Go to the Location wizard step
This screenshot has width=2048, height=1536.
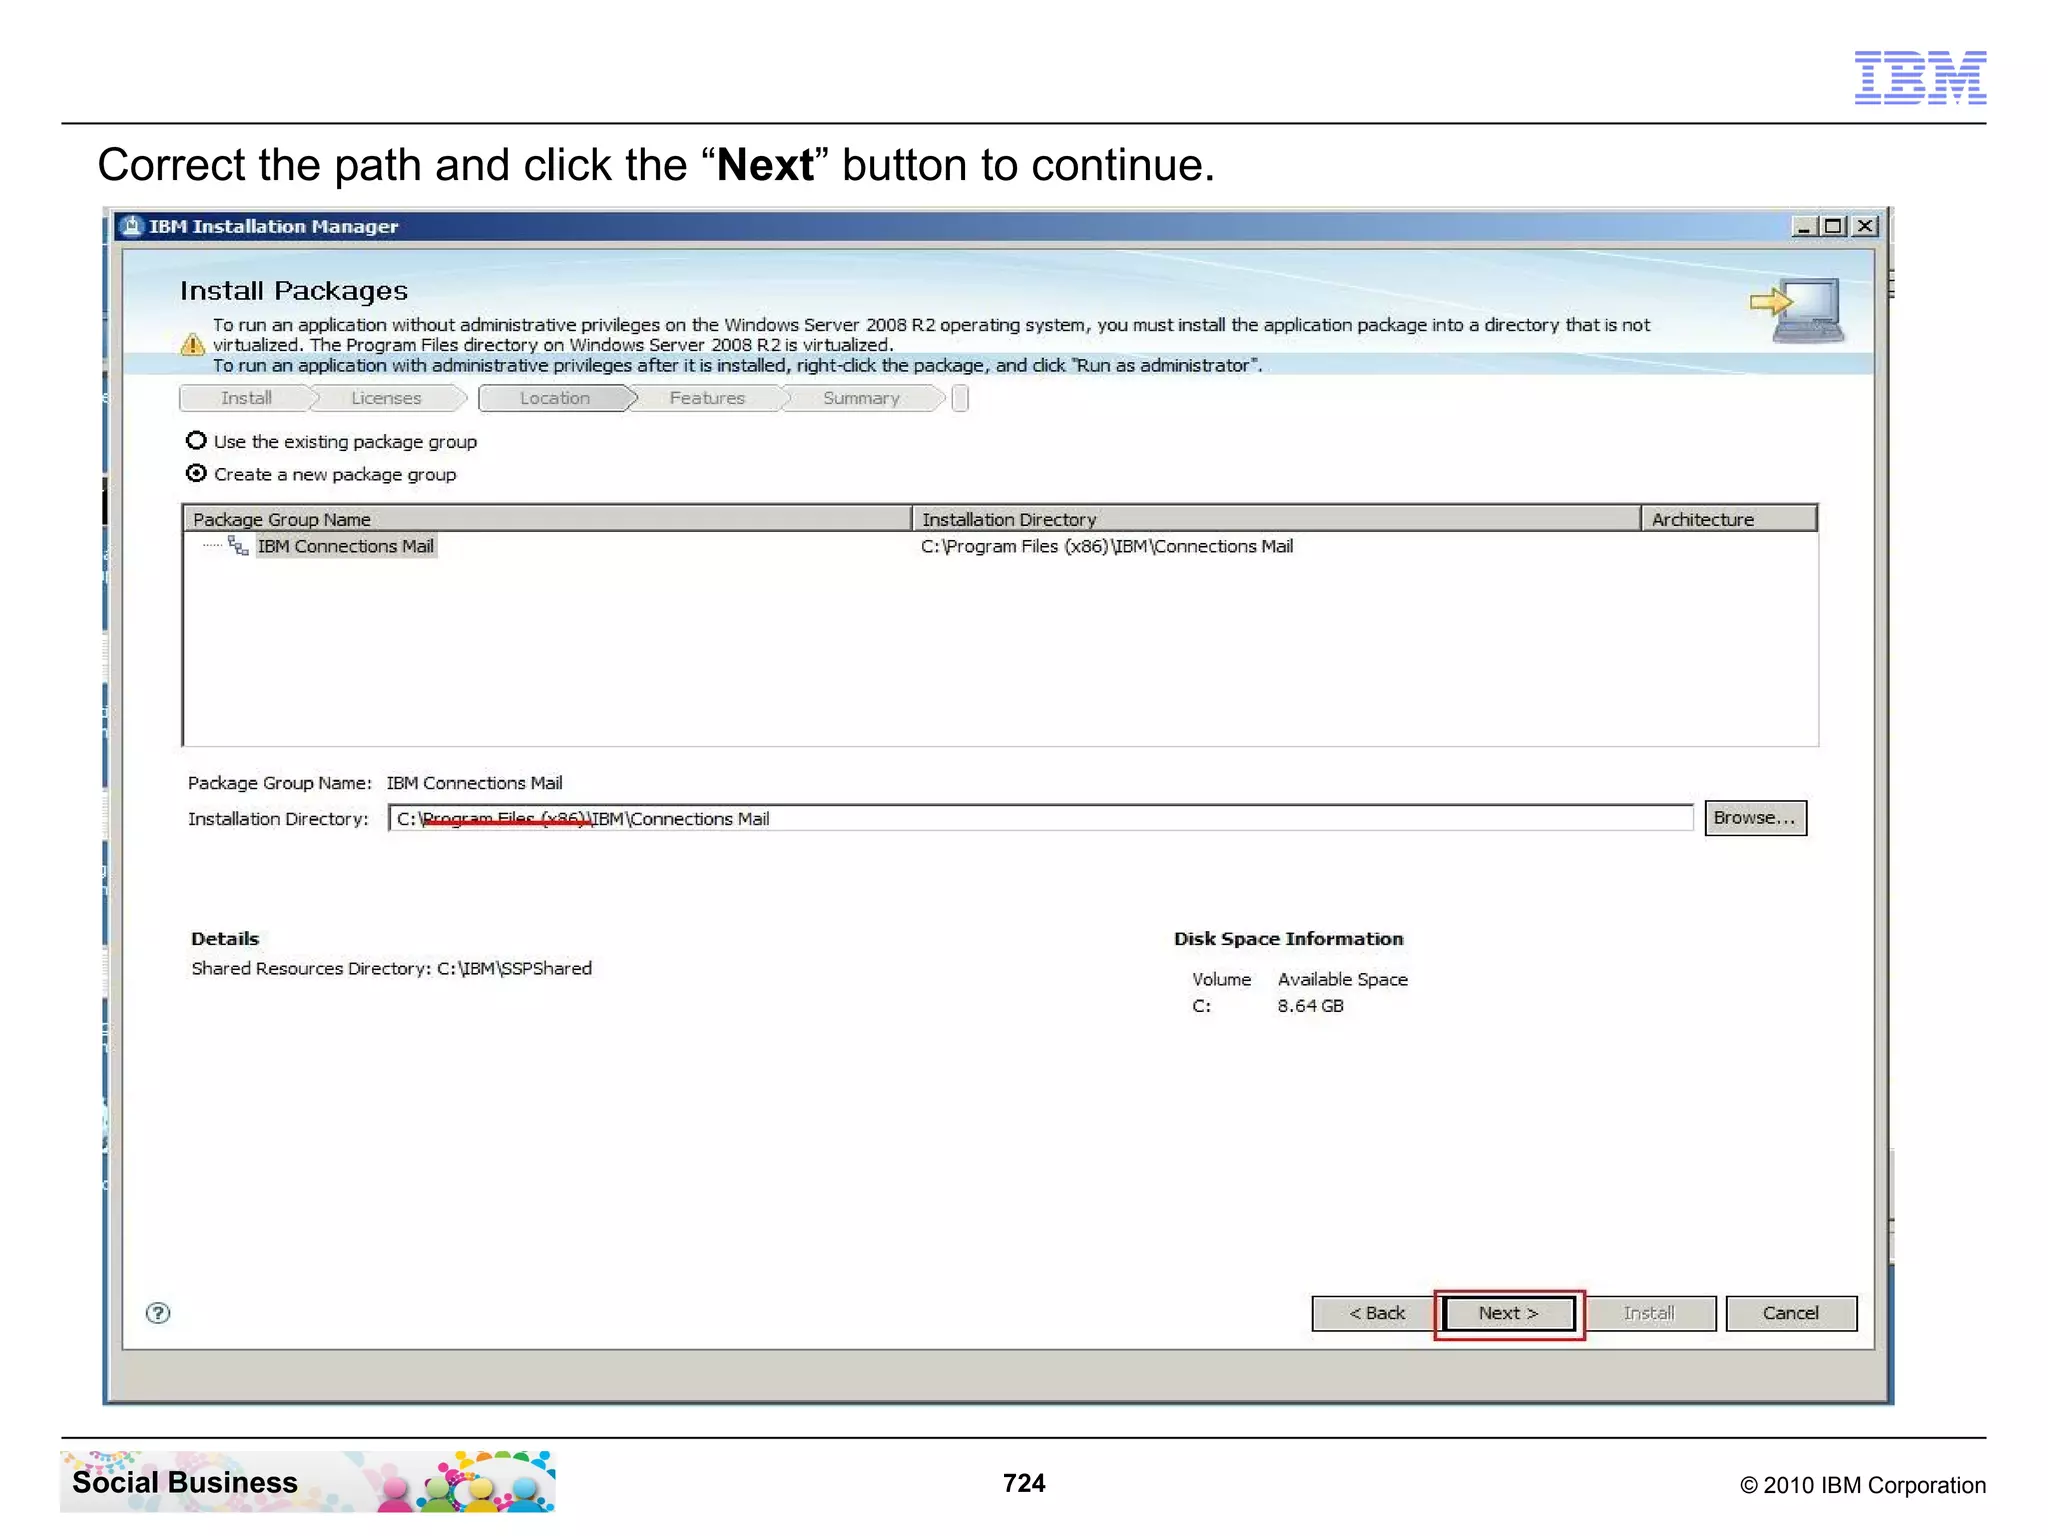(x=555, y=398)
